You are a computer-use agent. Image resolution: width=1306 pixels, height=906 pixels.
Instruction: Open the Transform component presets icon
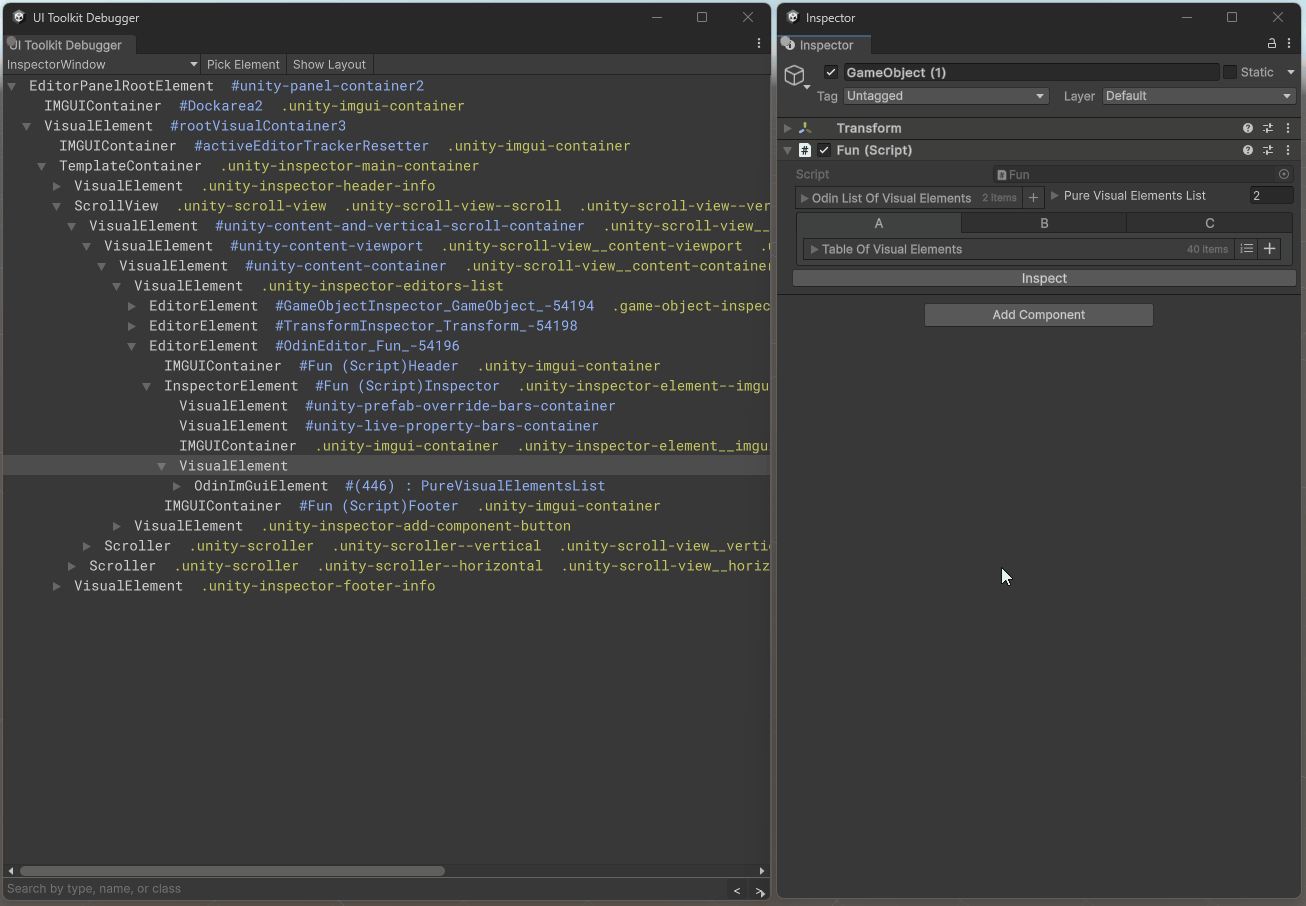1268,128
